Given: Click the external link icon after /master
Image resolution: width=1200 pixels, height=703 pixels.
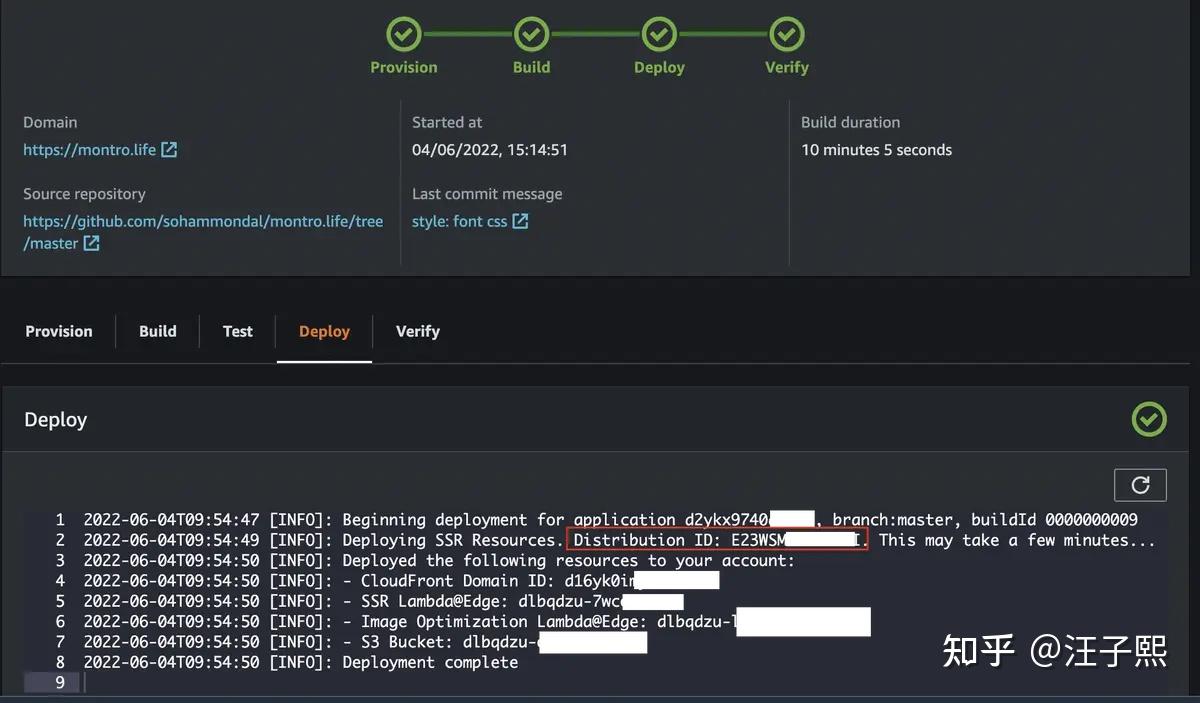Looking at the screenshot, I should click(89, 243).
